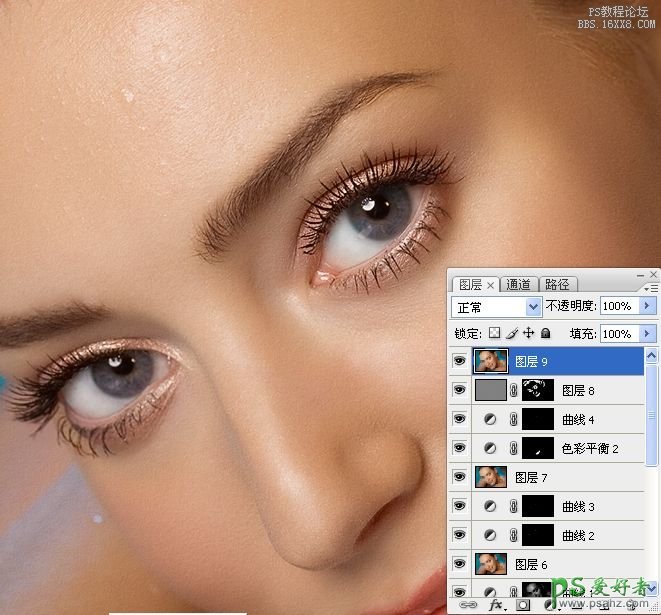Image resolution: width=661 pixels, height=615 pixels.
Task: Open the fx layer style menu
Action: point(497,605)
